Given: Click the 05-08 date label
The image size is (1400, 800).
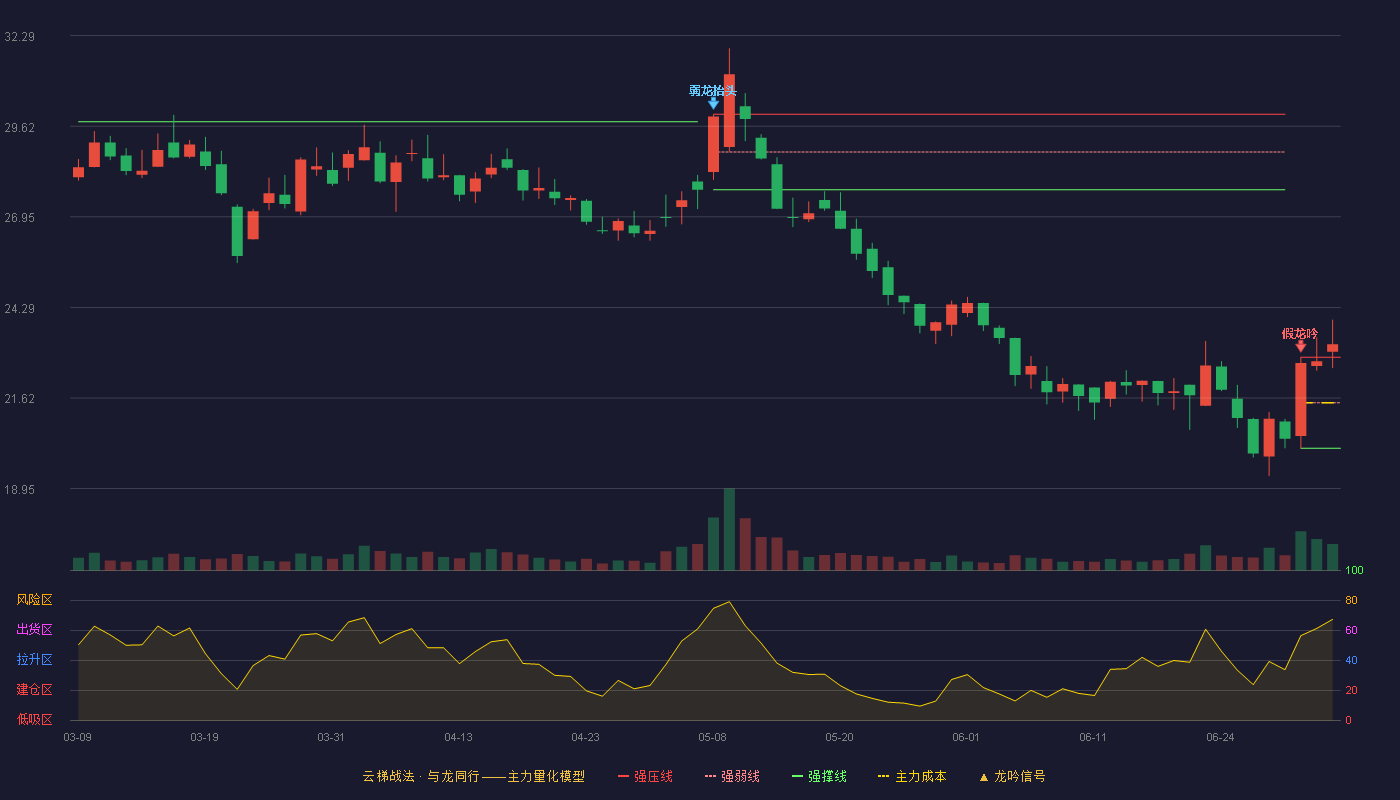Looking at the screenshot, I should 712,737.
